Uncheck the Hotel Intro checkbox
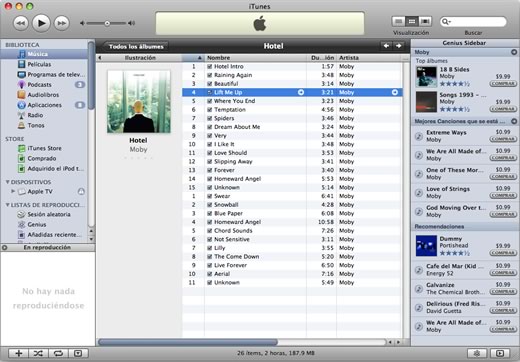The width and height of the screenshot is (520, 362). (x=210, y=67)
